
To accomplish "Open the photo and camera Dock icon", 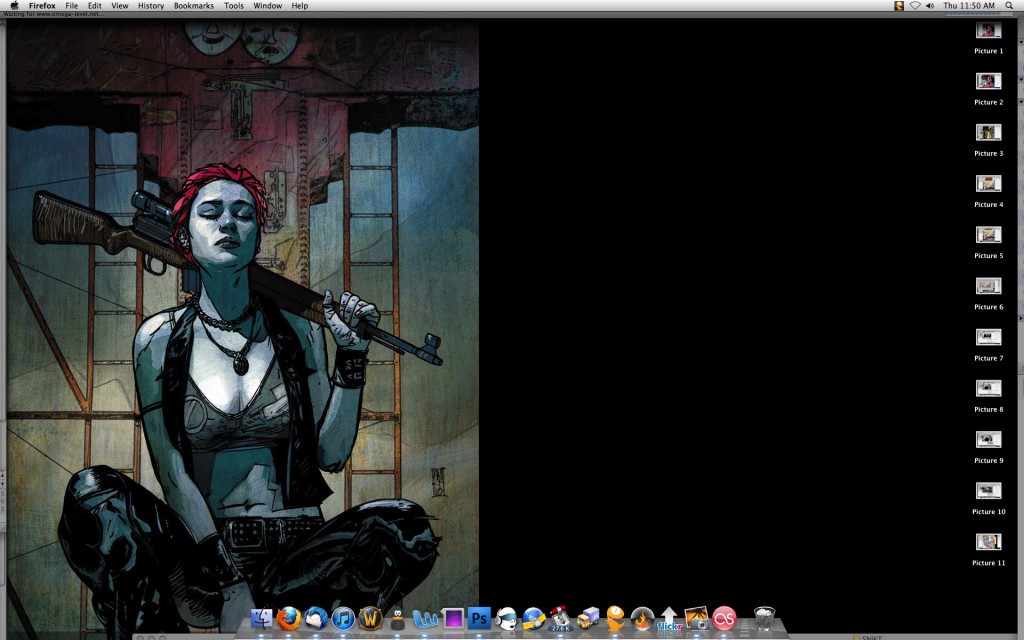I will [697, 618].
